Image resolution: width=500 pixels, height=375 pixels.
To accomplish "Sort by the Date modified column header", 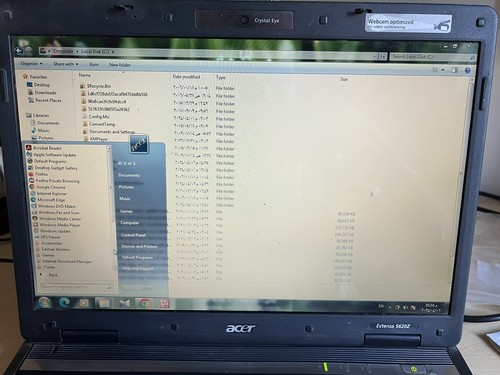I will tap(186, 77).
